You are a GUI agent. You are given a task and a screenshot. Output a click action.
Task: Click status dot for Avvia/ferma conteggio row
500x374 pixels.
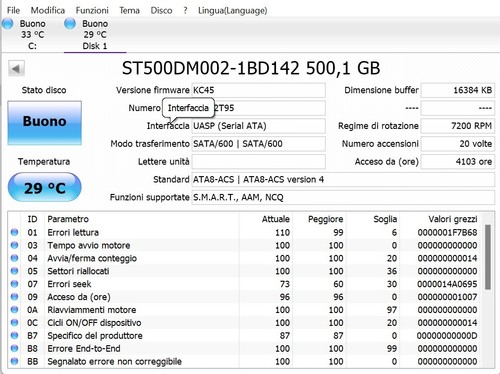click(x=14, y=258)
